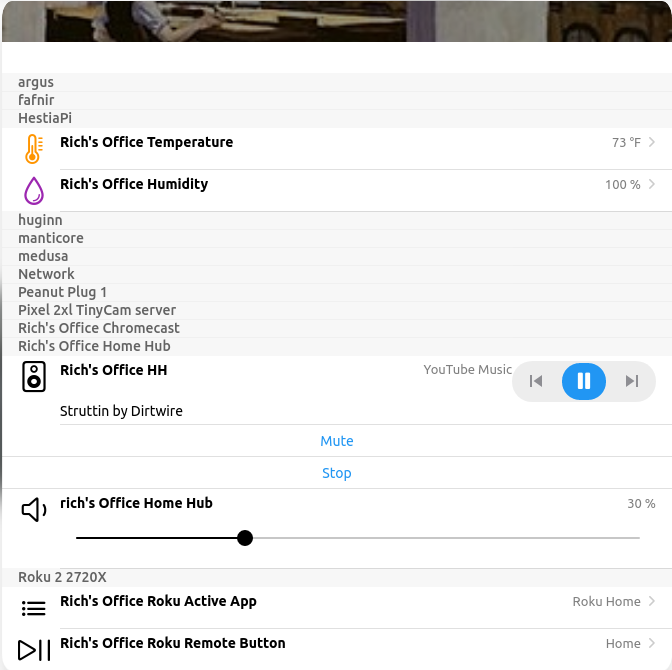672x670 pixels.
Task: Click the play-pause icon for Roku Remote Button
Action: tap(34, 650)
